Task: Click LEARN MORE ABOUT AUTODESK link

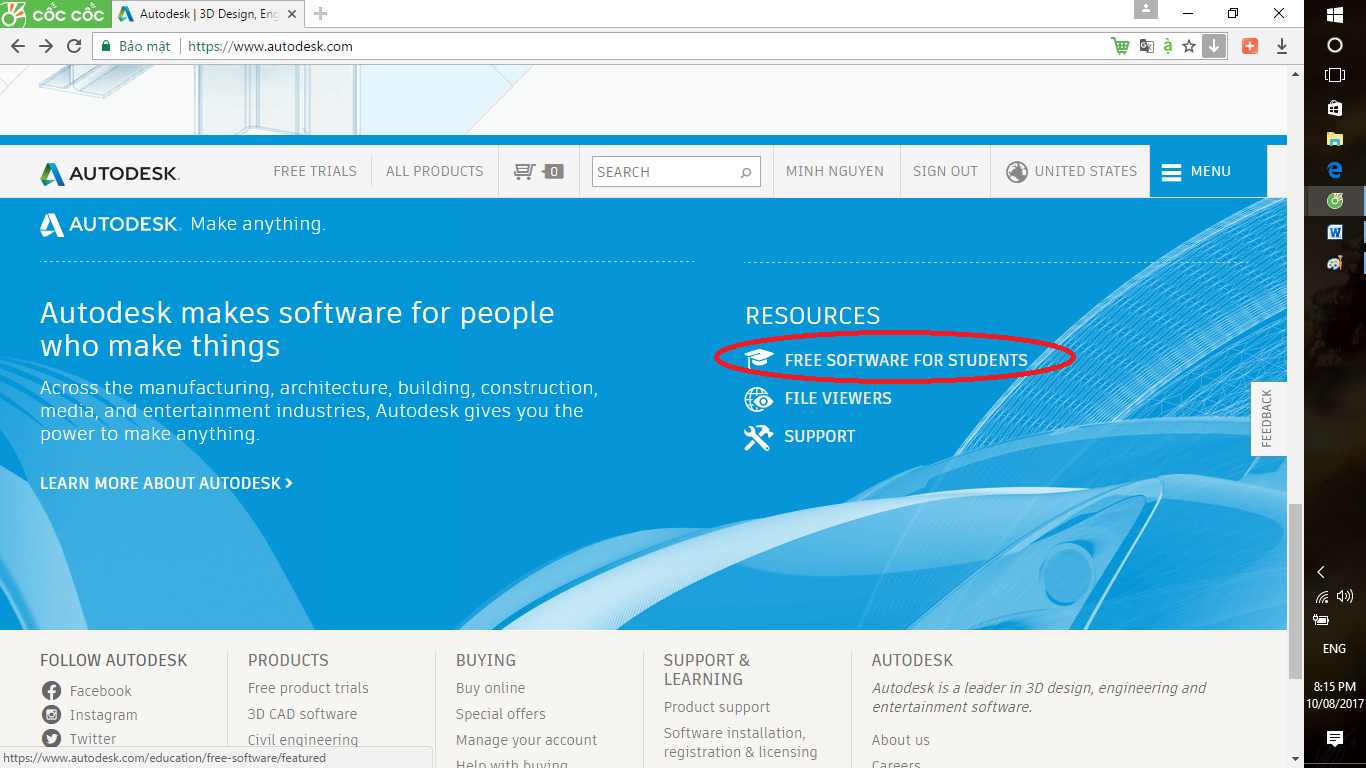Action: 166,483
